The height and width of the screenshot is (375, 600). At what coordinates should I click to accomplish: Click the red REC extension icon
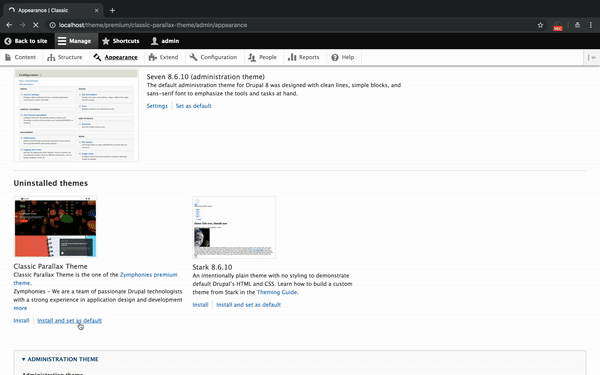pos(558,26)
